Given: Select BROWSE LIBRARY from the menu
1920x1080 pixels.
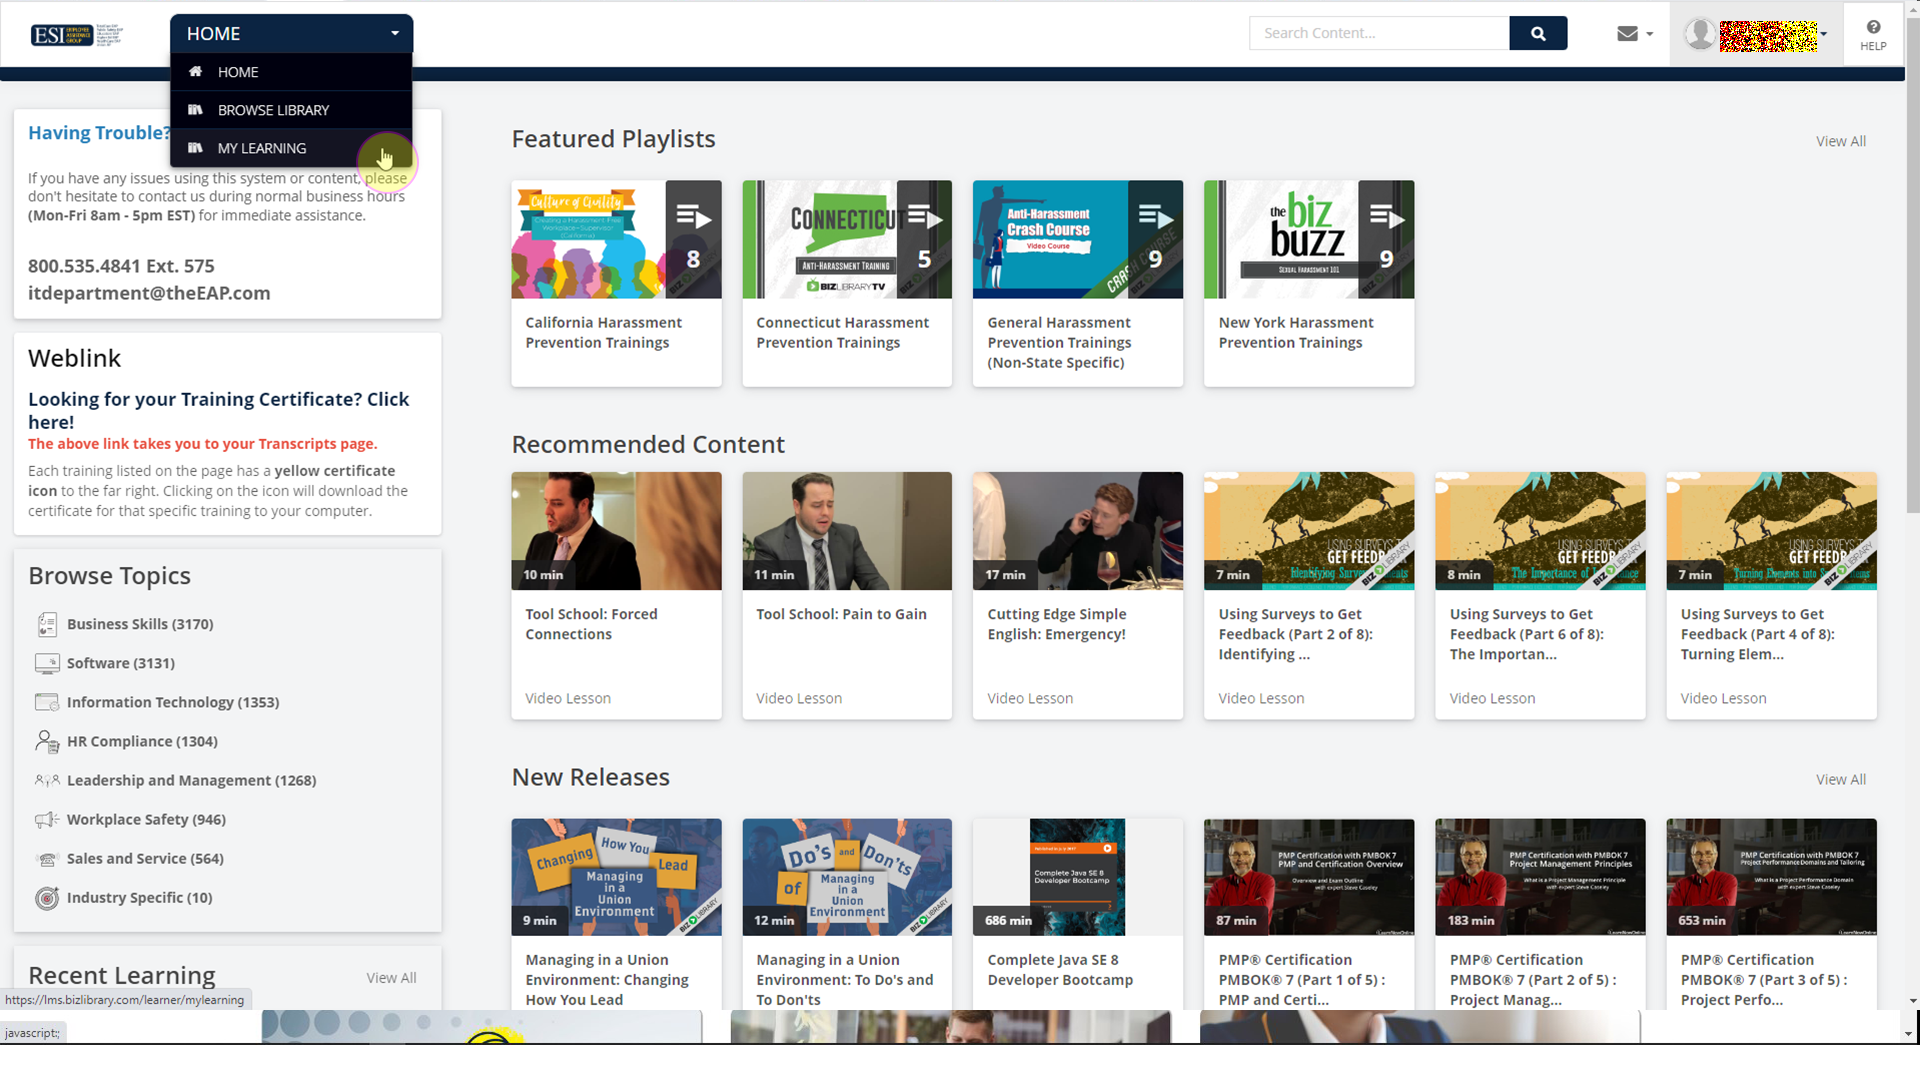Looking at the screenshot, I should click(273, 110).
